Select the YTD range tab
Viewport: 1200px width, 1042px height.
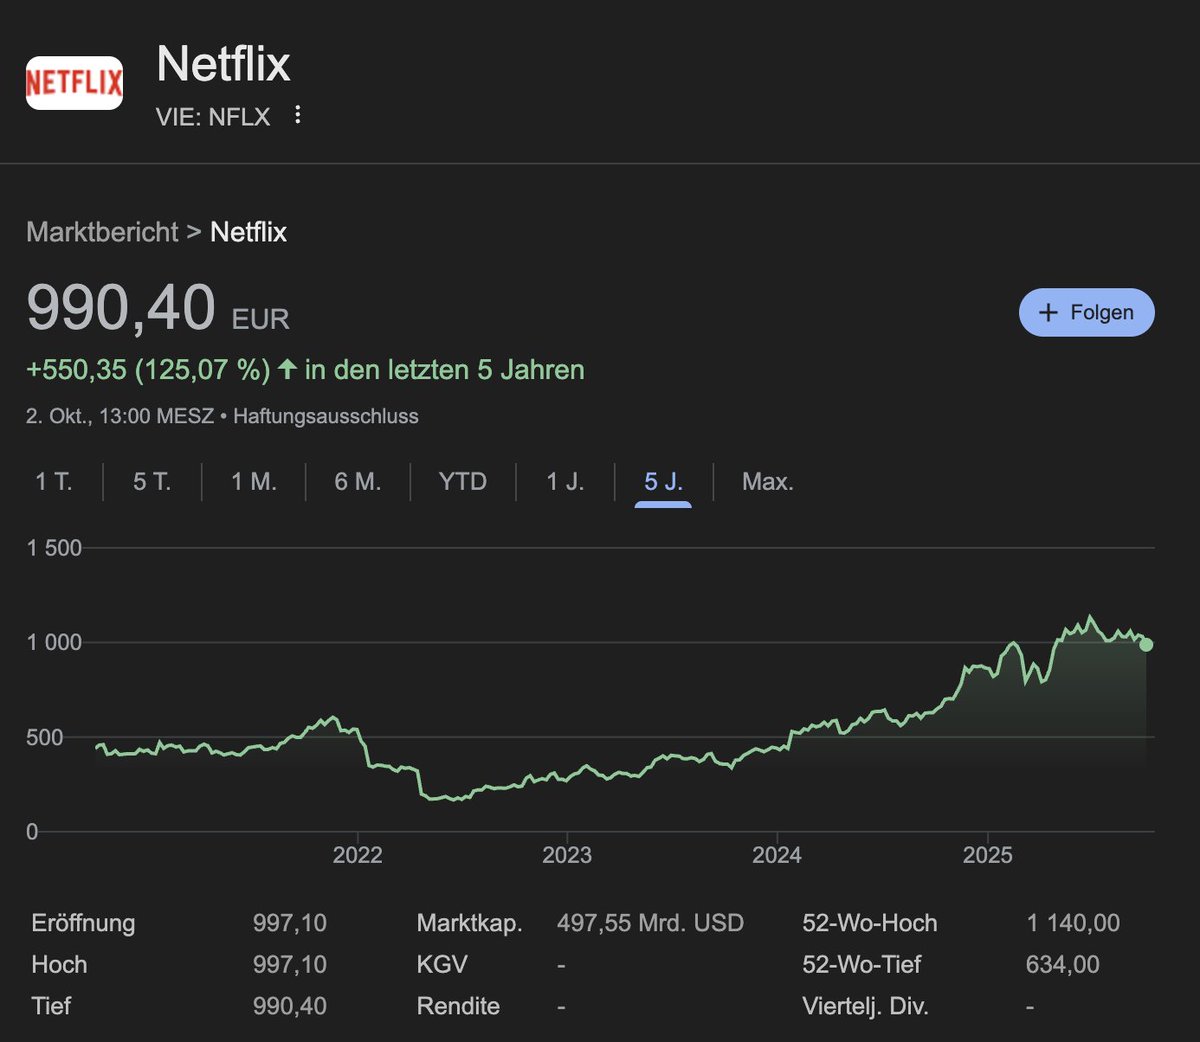click(463, 482)
